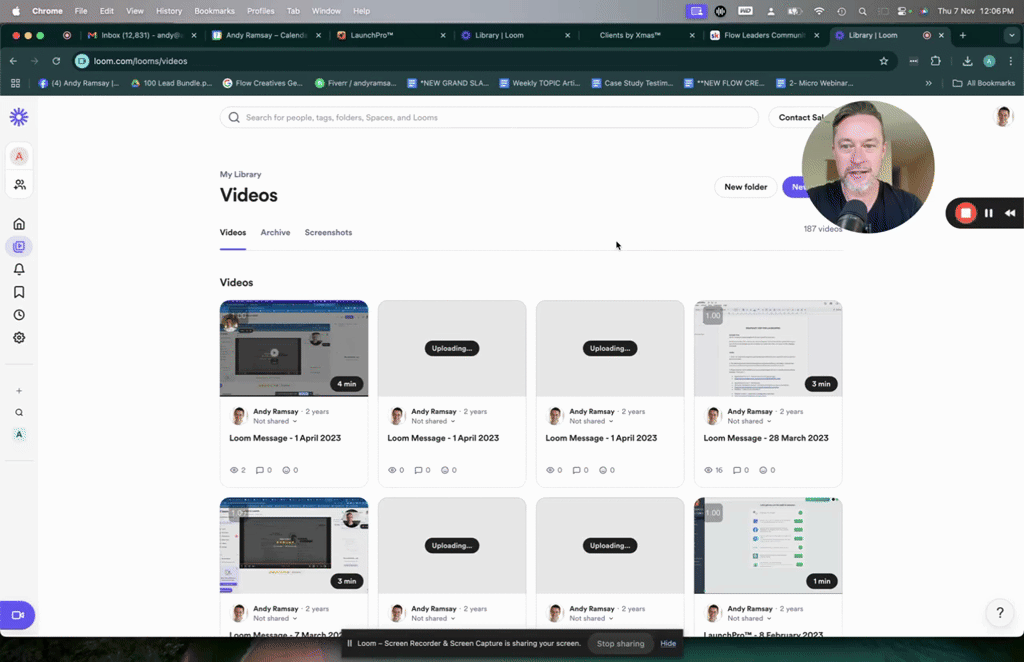This screenshot has height=662, width=1024.
Task: Open the 1 min LaunchPro video thumbnail
Action: 768,546
